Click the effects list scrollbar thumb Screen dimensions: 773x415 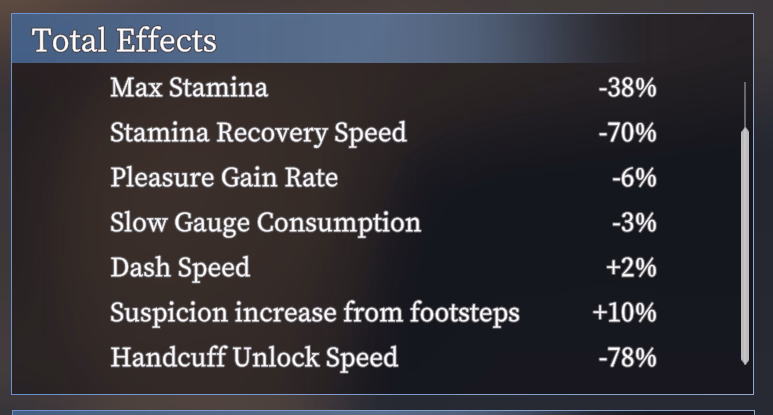(744, 245)
